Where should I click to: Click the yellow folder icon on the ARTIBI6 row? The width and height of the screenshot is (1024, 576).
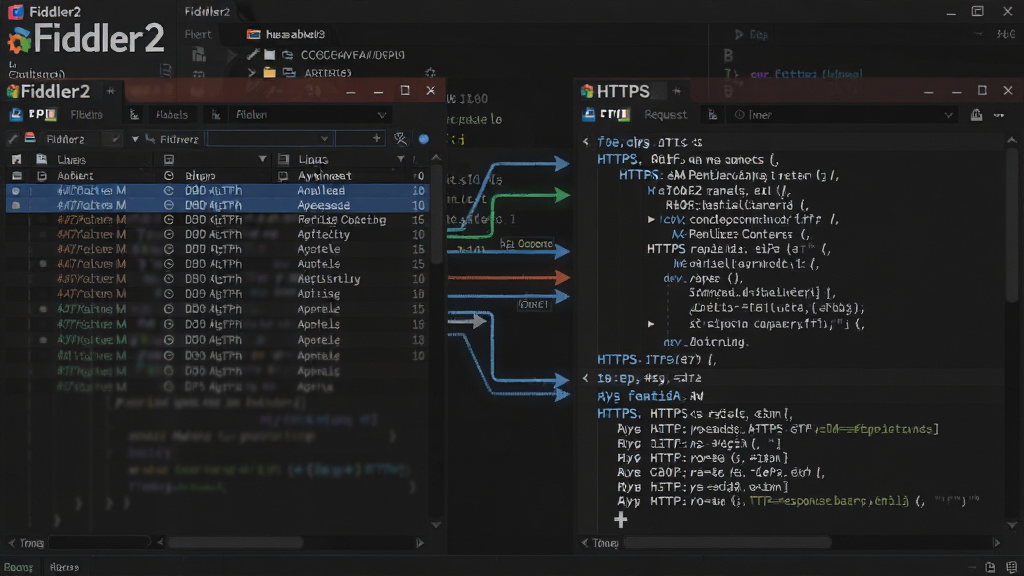[269, 73]
